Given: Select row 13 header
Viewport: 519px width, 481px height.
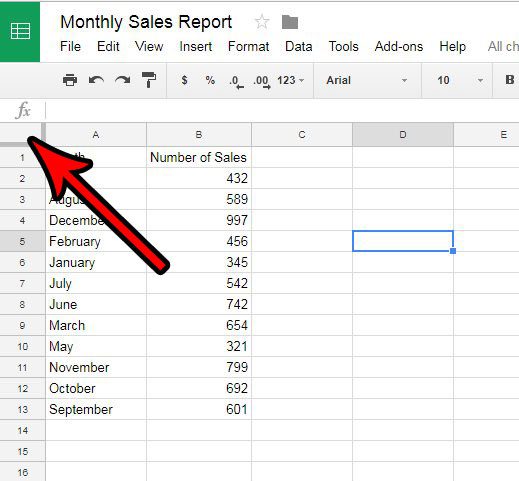Looking at the screenshot, I should pos(22,409).
